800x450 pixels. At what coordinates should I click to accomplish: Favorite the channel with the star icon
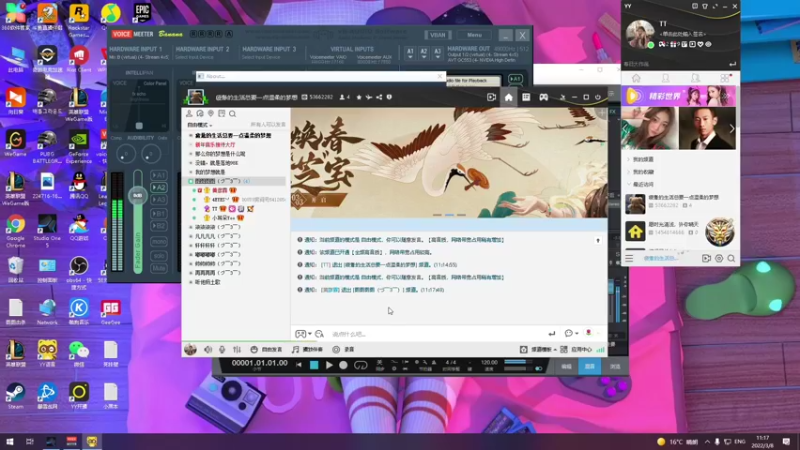pos(359,97)
